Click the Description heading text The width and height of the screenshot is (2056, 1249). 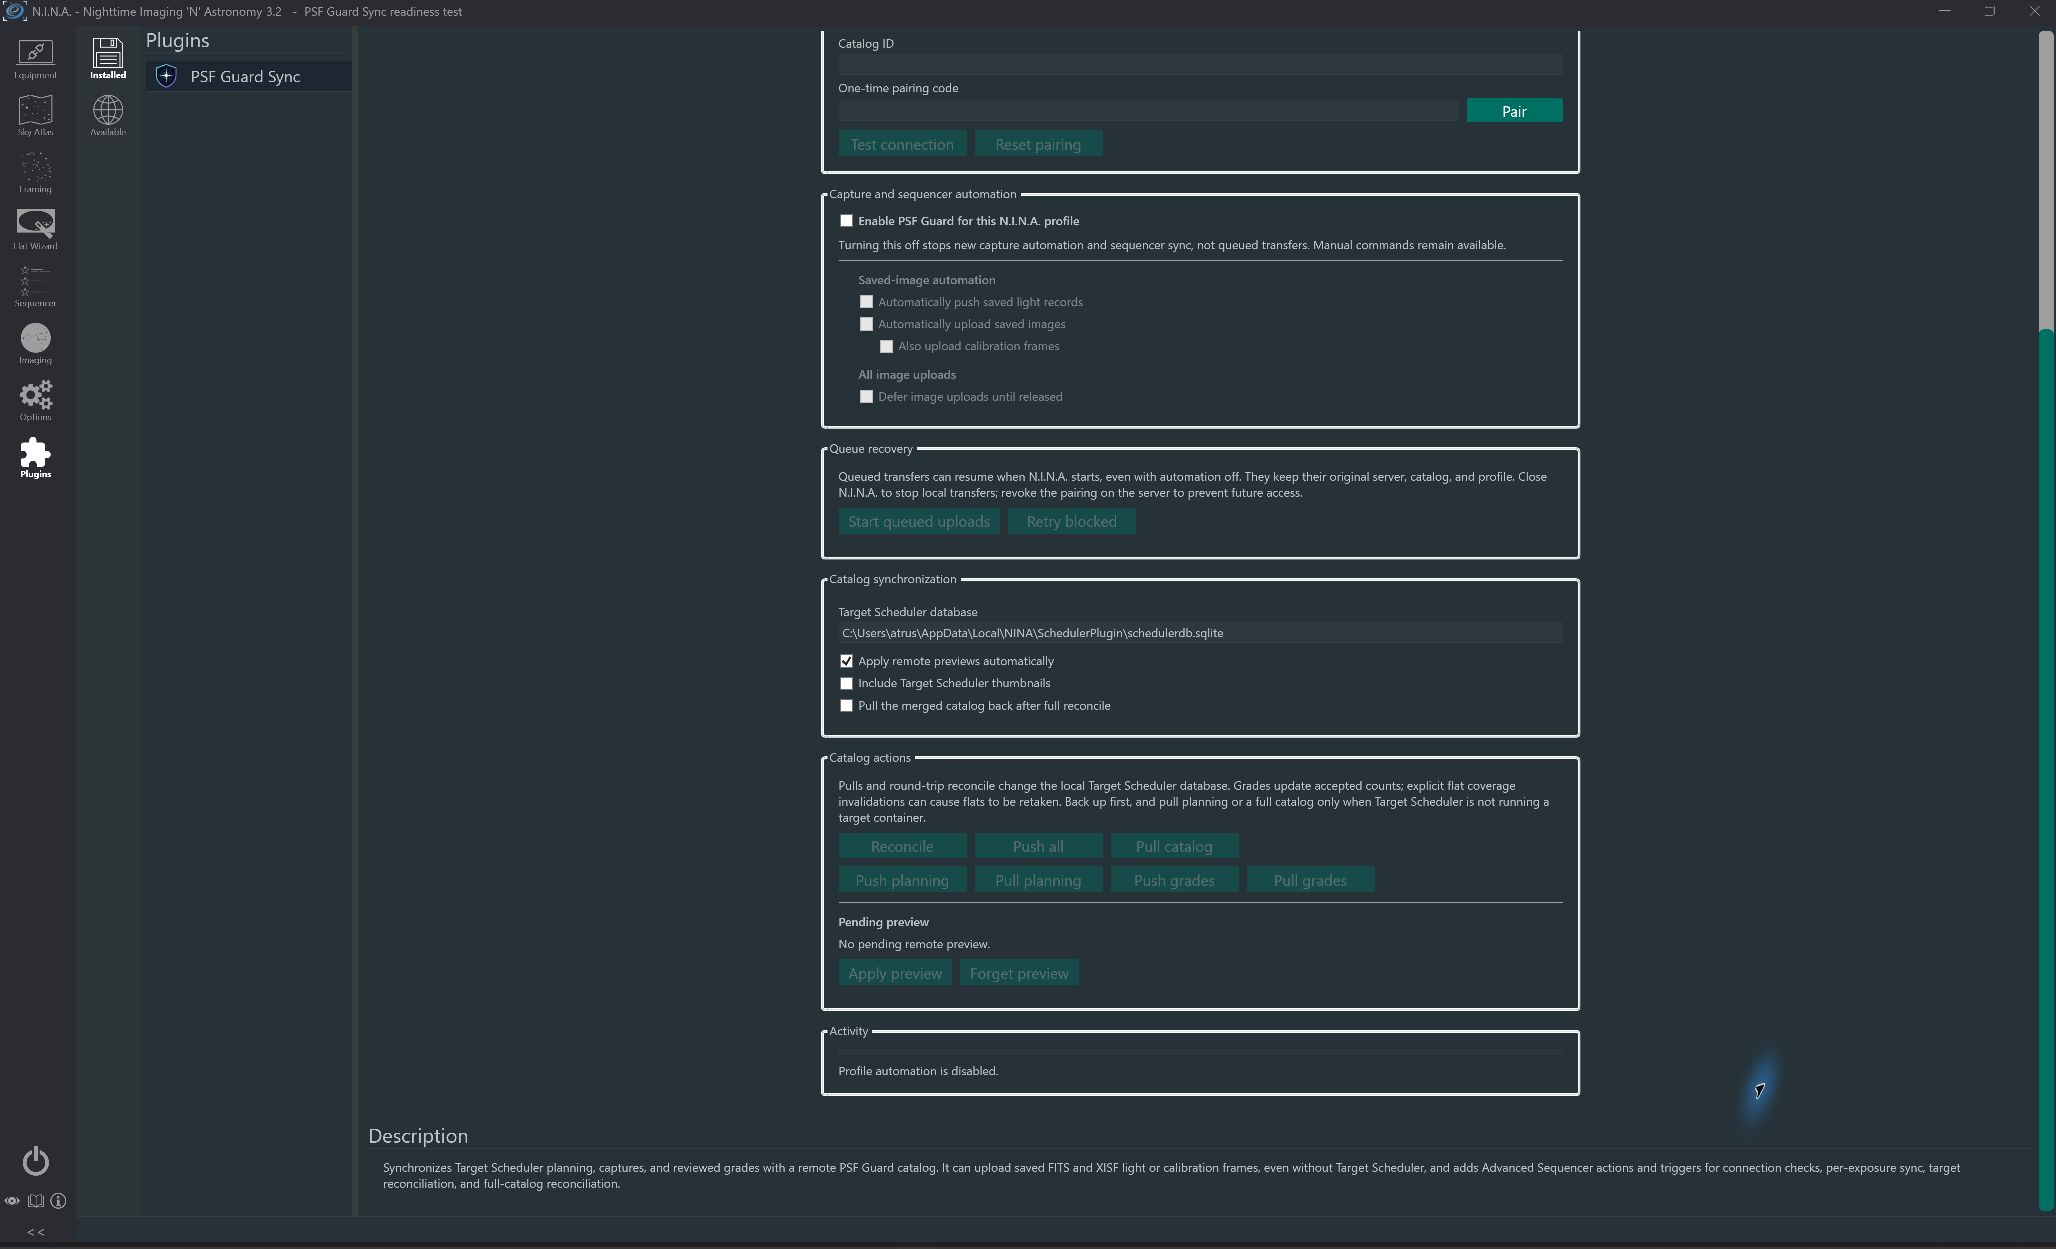pyautogui.click(x=418, y=1136)
